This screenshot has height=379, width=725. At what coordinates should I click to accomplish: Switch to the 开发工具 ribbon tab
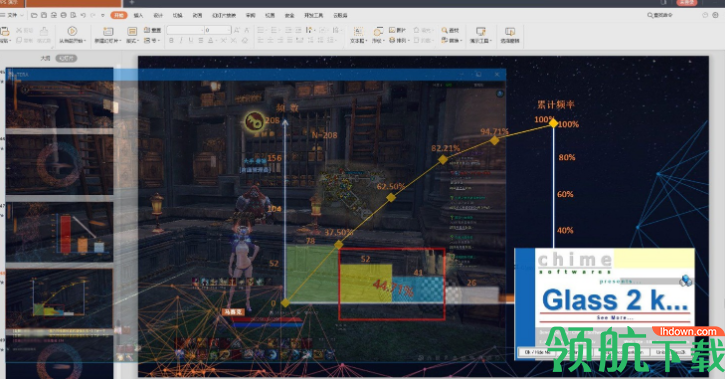[x=313, y=15]
